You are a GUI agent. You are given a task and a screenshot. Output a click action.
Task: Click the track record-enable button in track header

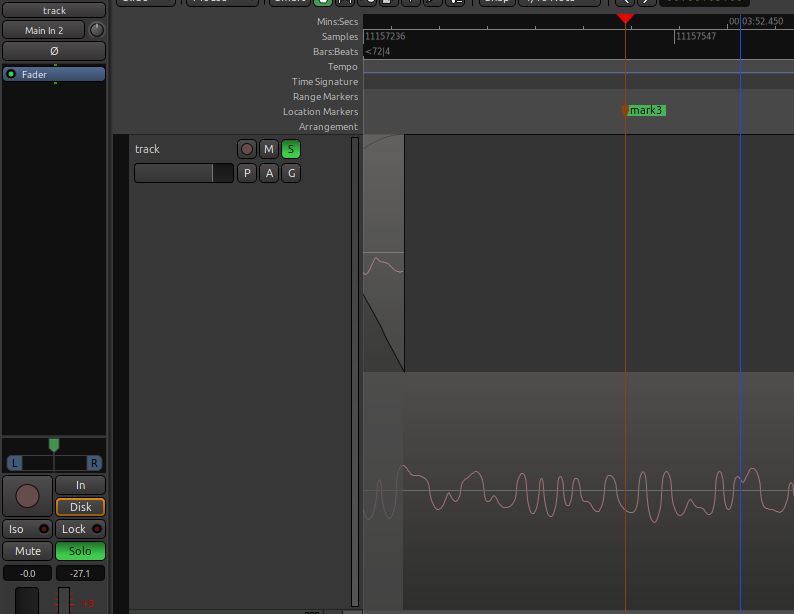[x=247, y=150]
